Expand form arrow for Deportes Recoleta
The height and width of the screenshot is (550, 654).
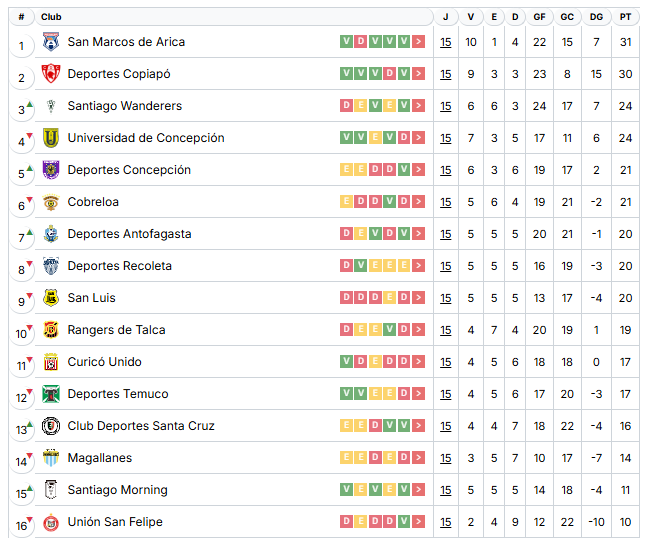(x=418, y=266)
